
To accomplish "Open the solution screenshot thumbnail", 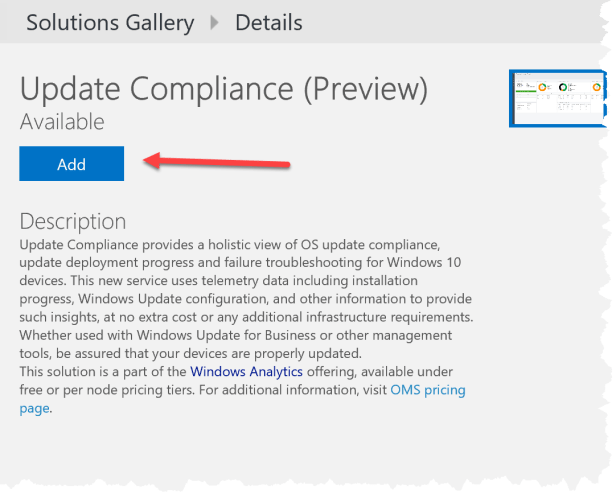I will (556, 98).
